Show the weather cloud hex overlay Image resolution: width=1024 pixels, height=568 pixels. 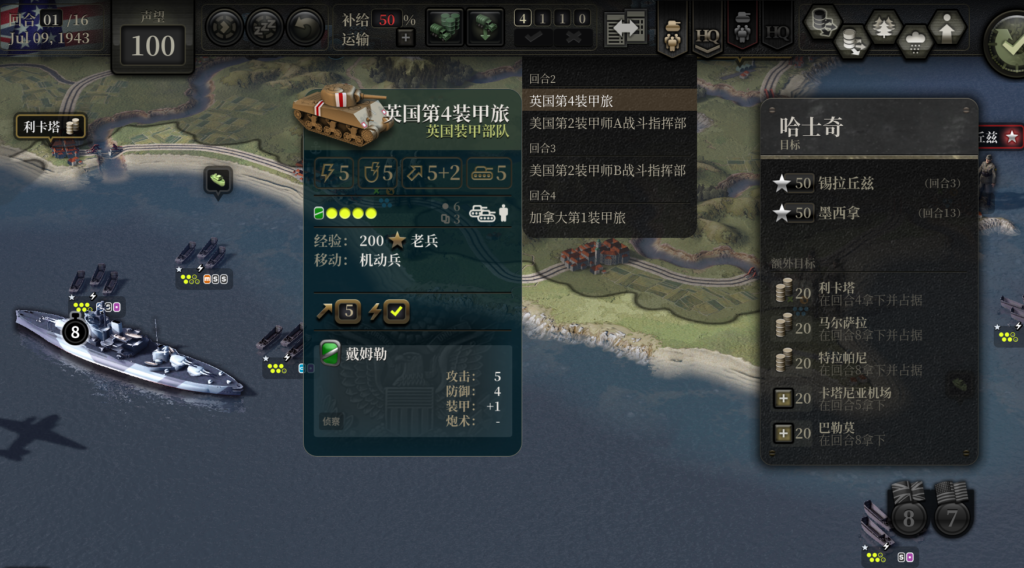[916, 43]
